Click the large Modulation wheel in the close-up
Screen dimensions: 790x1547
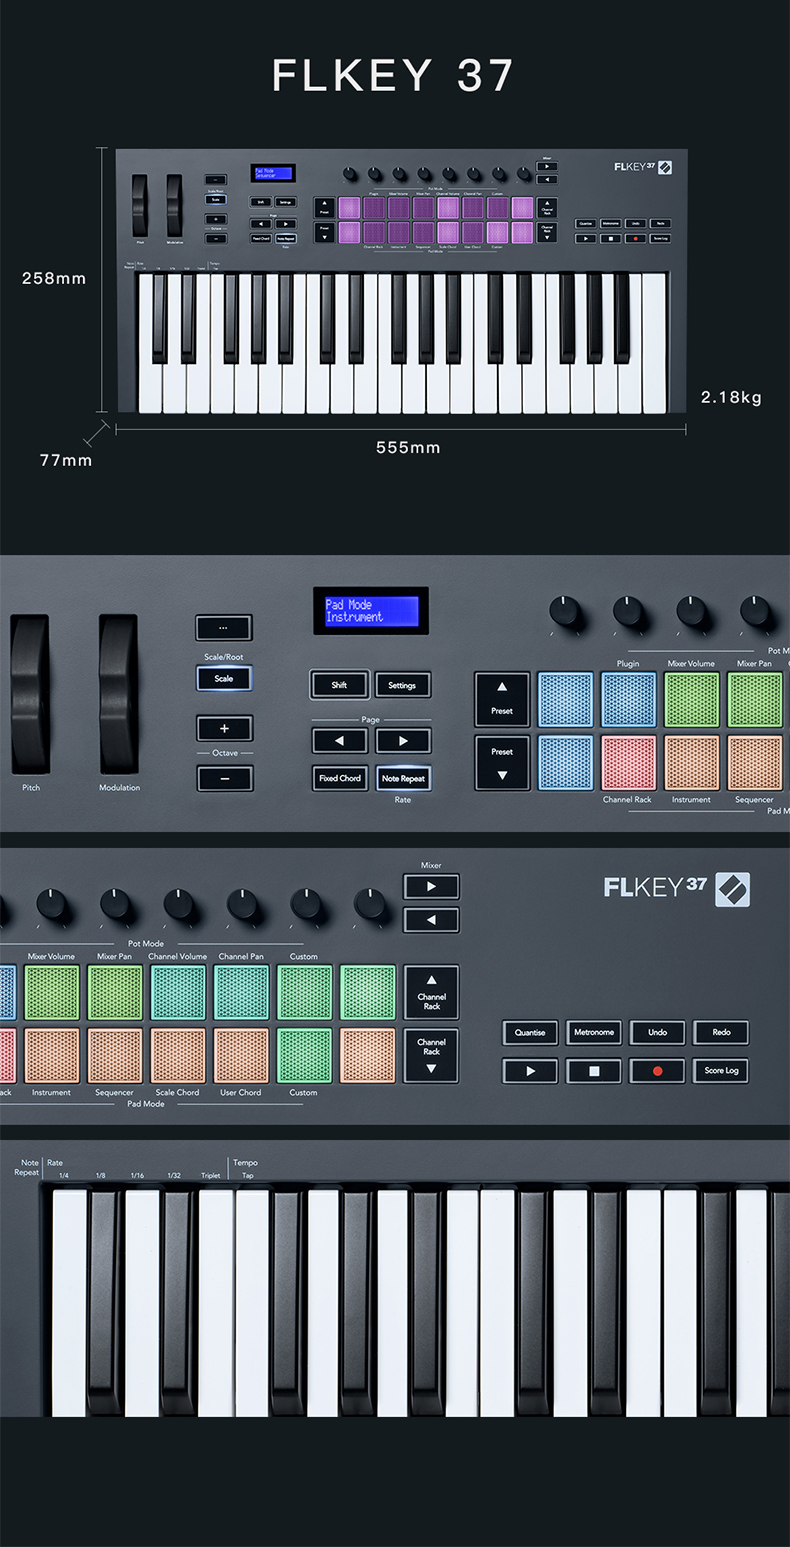coord(118,693)
